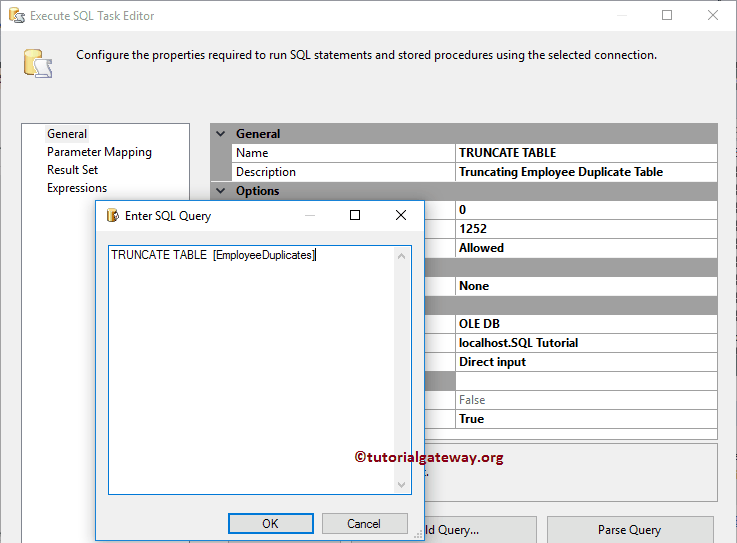Click the query box scroll up arrow
Image resolution: width=737 pixels, height=543 pixels.
click(x=401, y=256)
